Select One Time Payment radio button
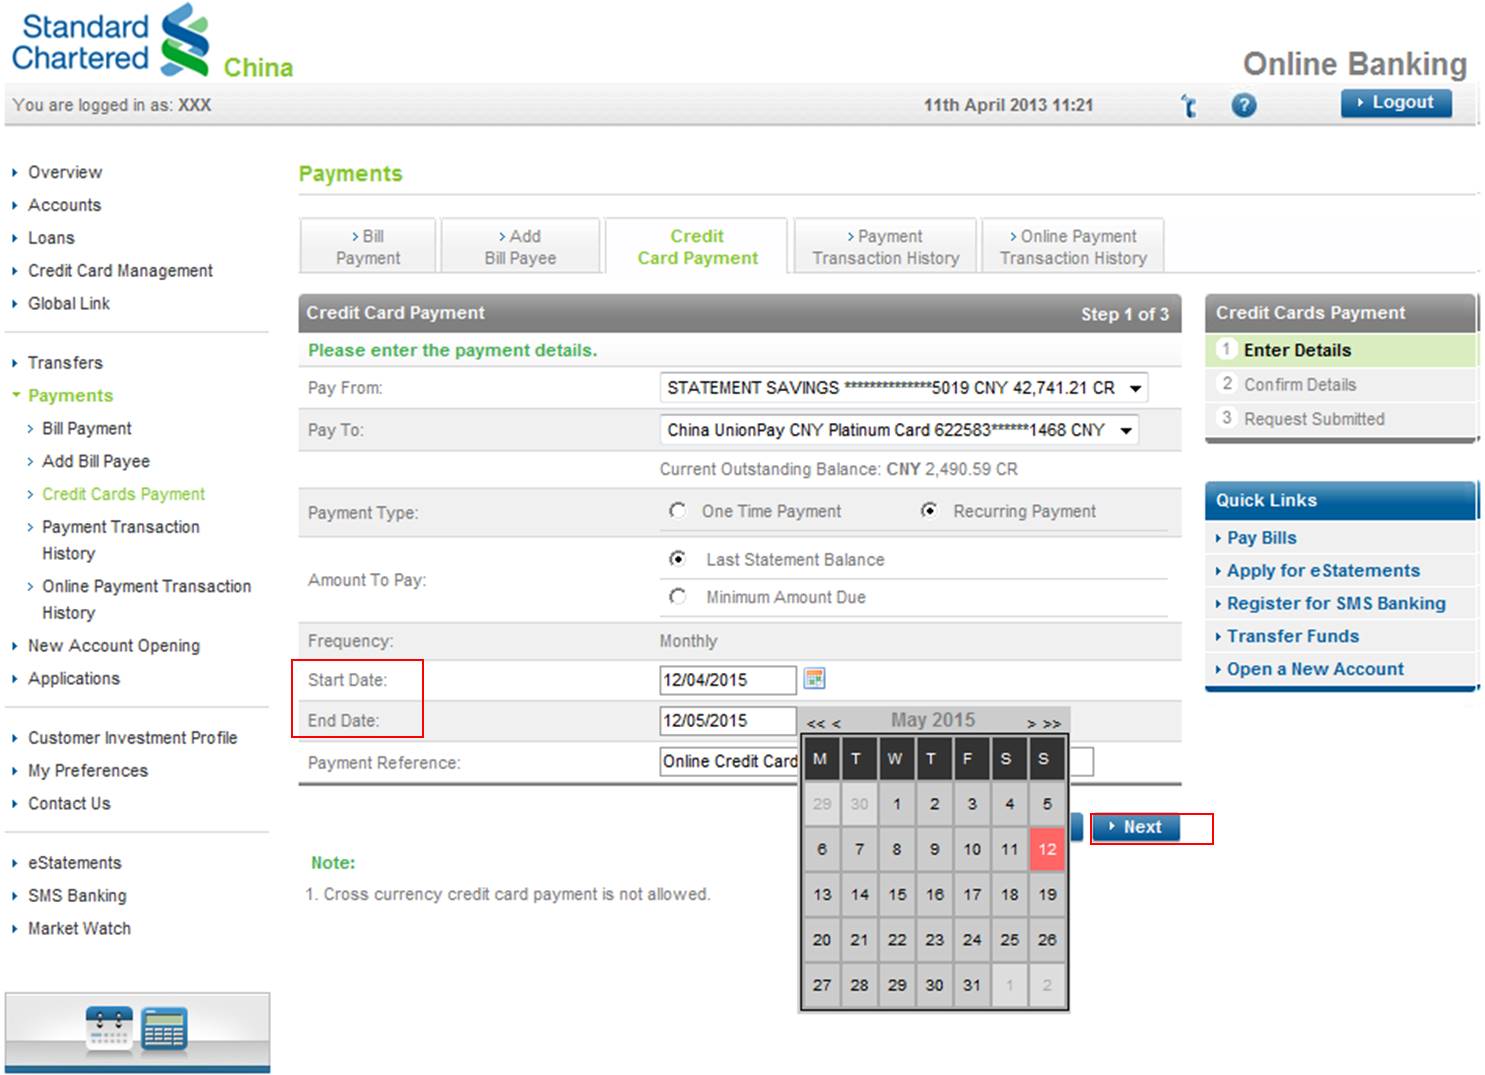Screen dimensions: 1485x1075 coord(677,511)
